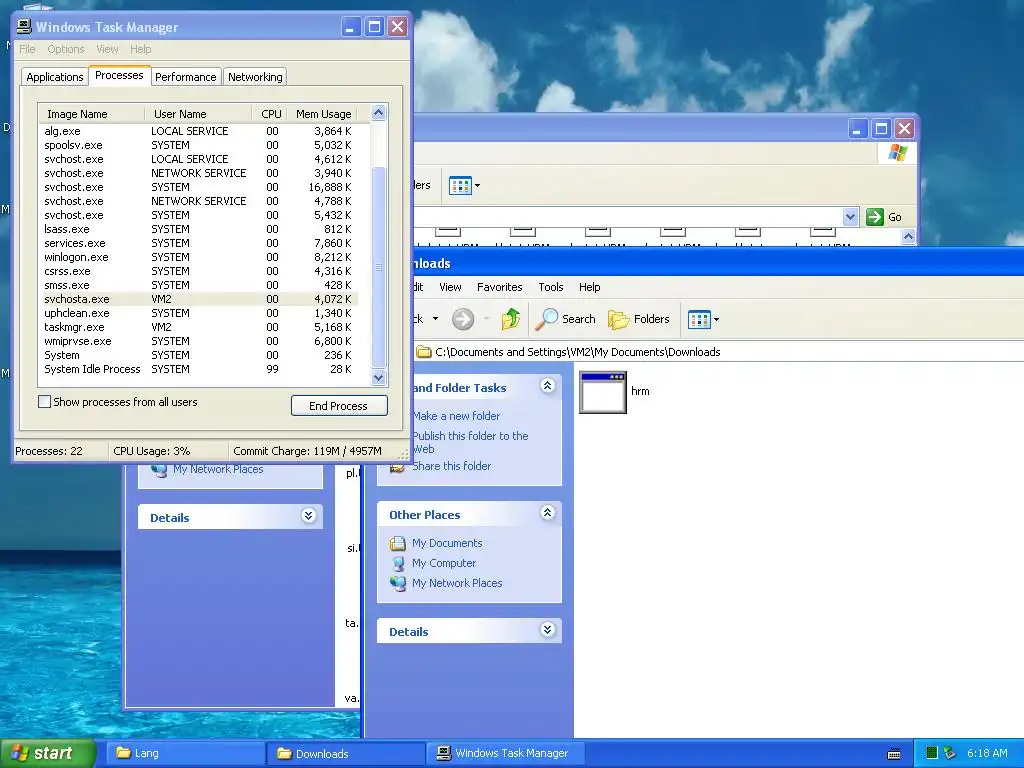
Task: Open the address bar dropdown in back Explorer
Action: click(x=850, y=217)
